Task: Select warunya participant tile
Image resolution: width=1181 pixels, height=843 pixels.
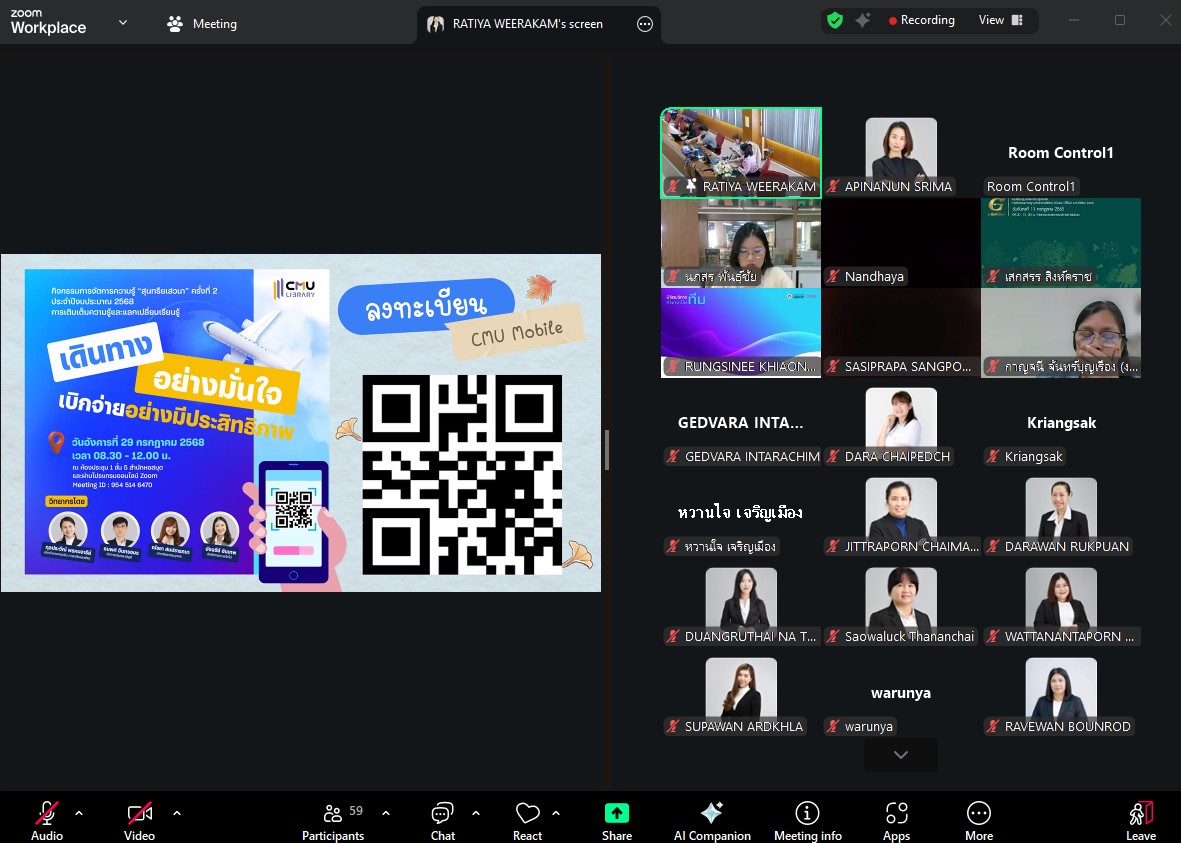Action: tap(901, 693)
